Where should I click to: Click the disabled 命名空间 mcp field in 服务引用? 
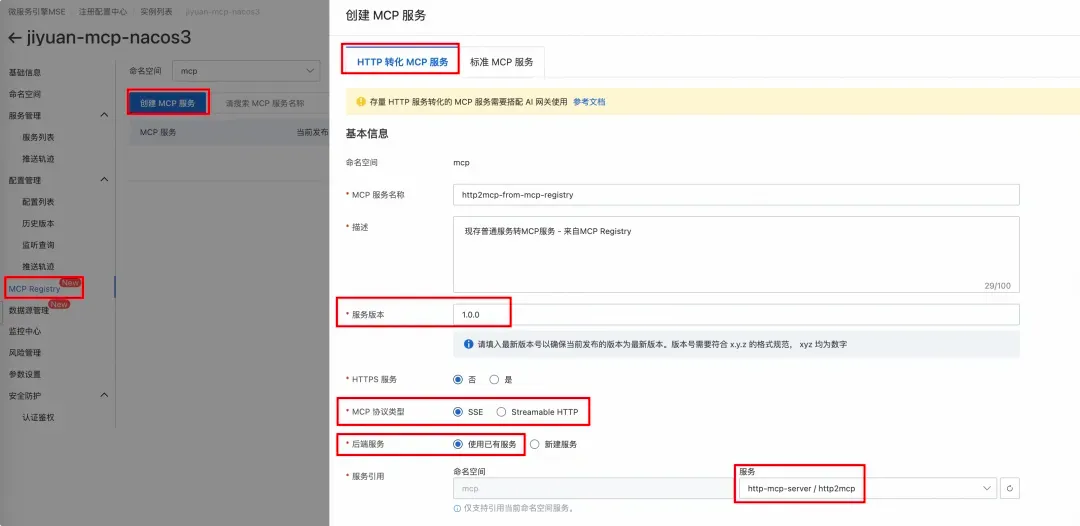[592, 488]
